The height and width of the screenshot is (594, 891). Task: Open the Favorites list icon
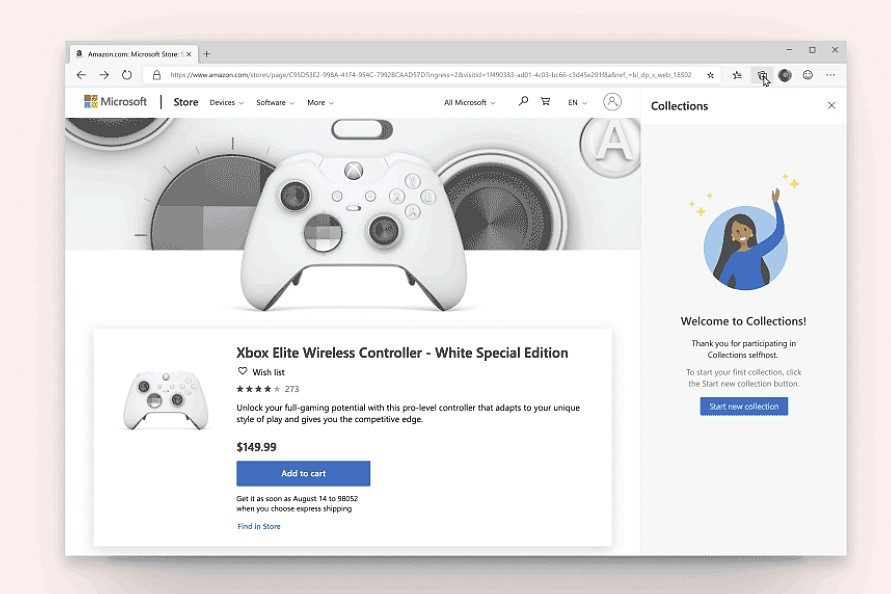737,75
